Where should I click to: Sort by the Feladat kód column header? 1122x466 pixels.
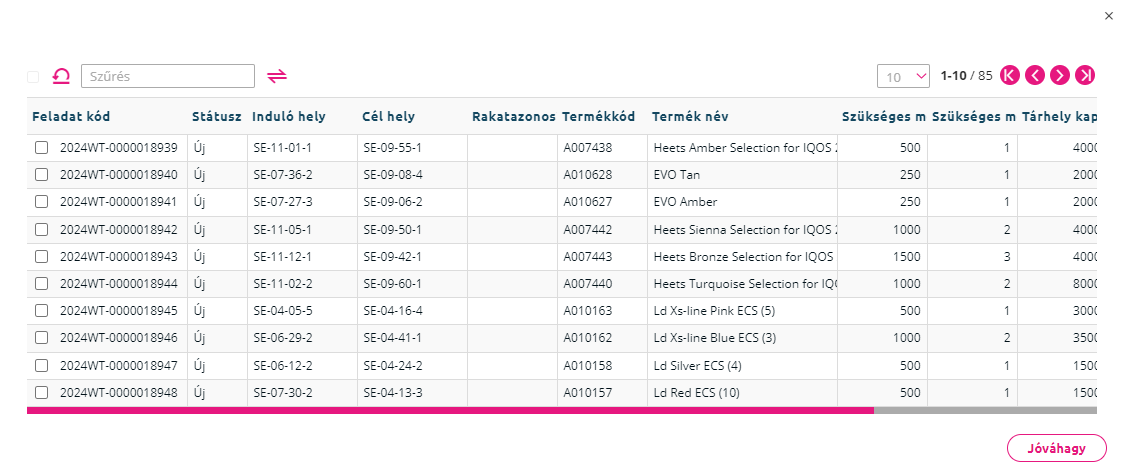pos(72,117)
